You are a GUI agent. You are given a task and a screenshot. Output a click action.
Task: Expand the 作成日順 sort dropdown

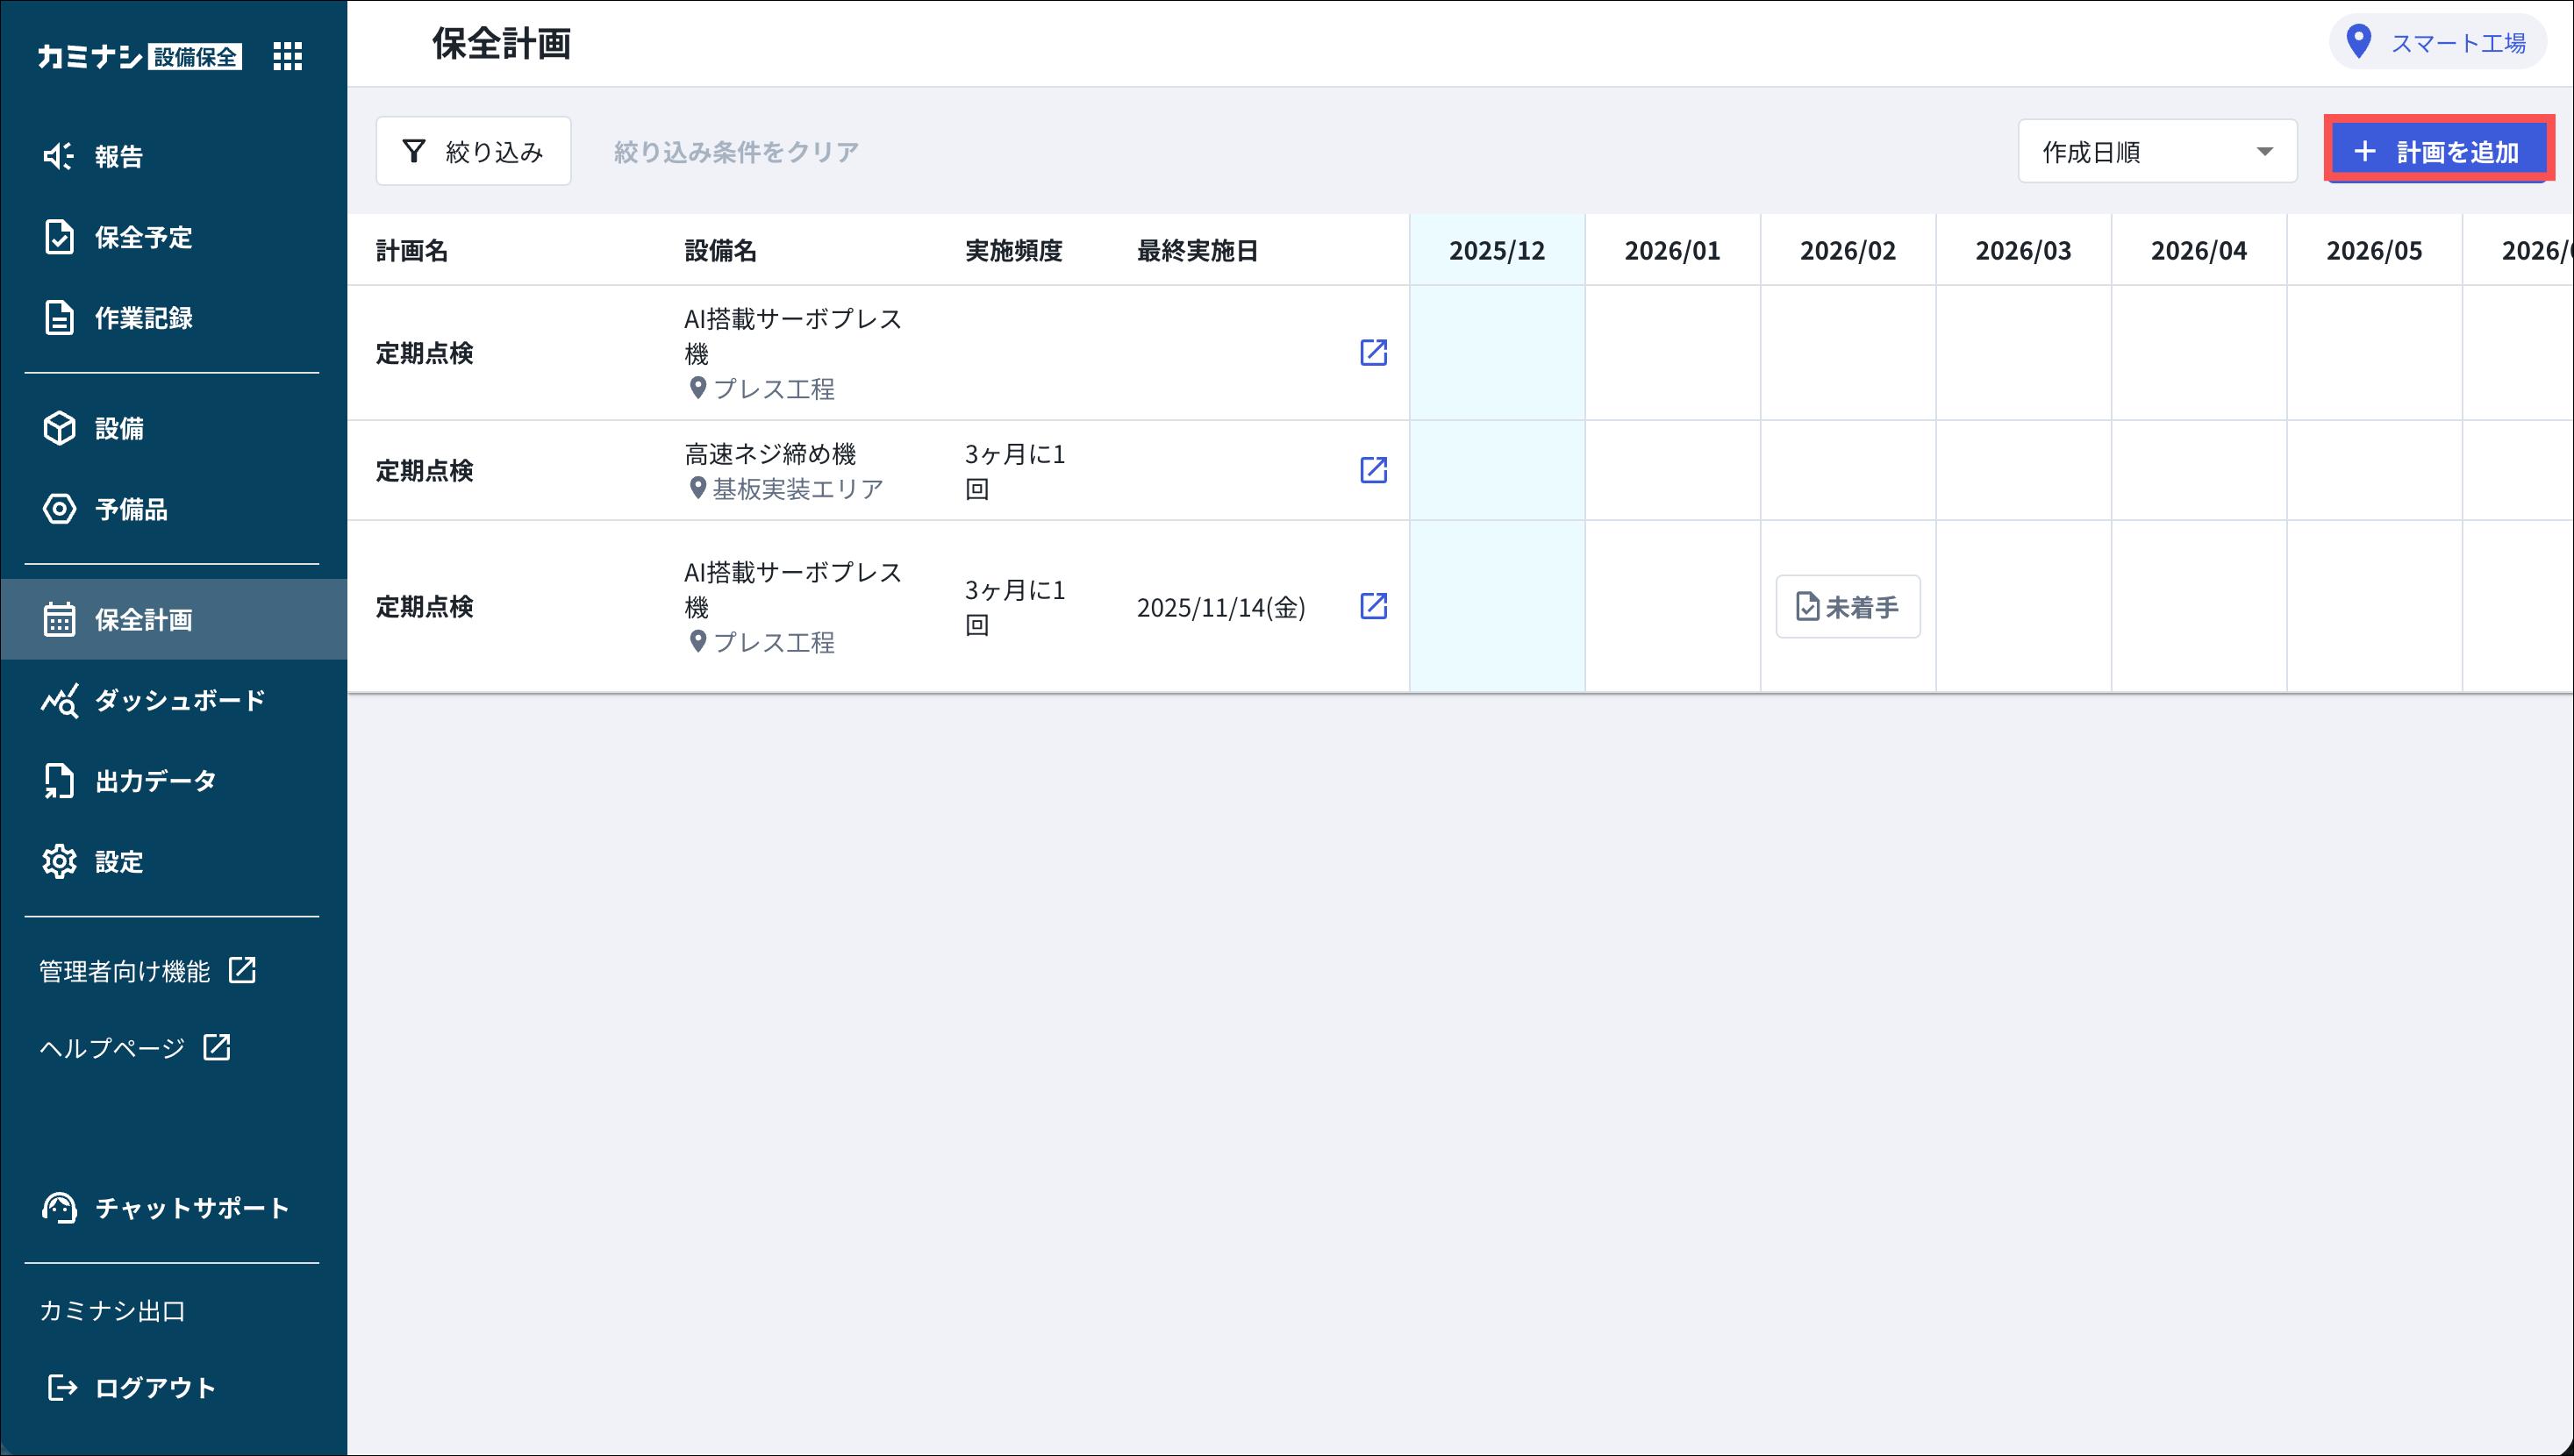click(2156, 152)
